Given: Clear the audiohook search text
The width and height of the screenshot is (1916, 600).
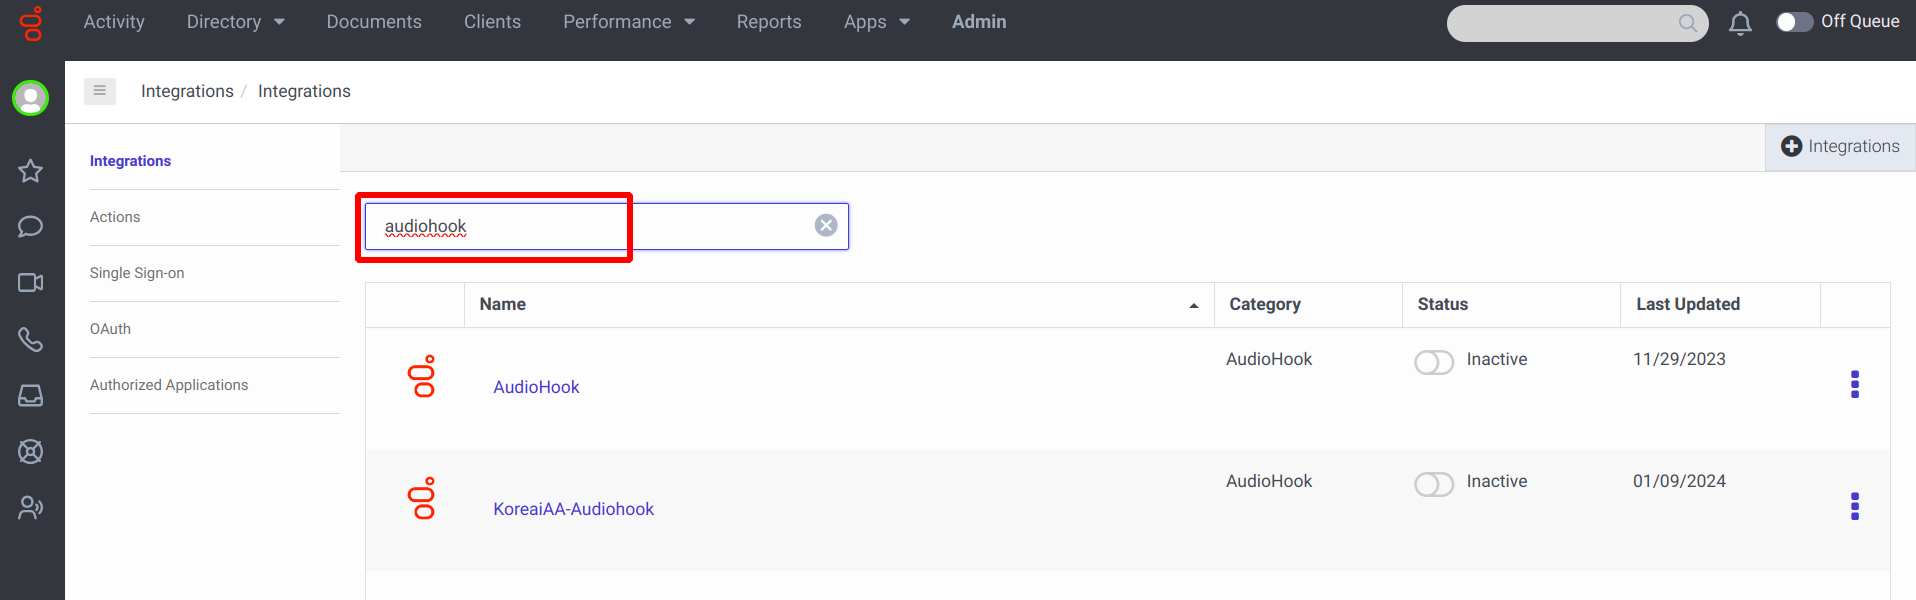Looking at the screenshot, I should pos(826,226).
